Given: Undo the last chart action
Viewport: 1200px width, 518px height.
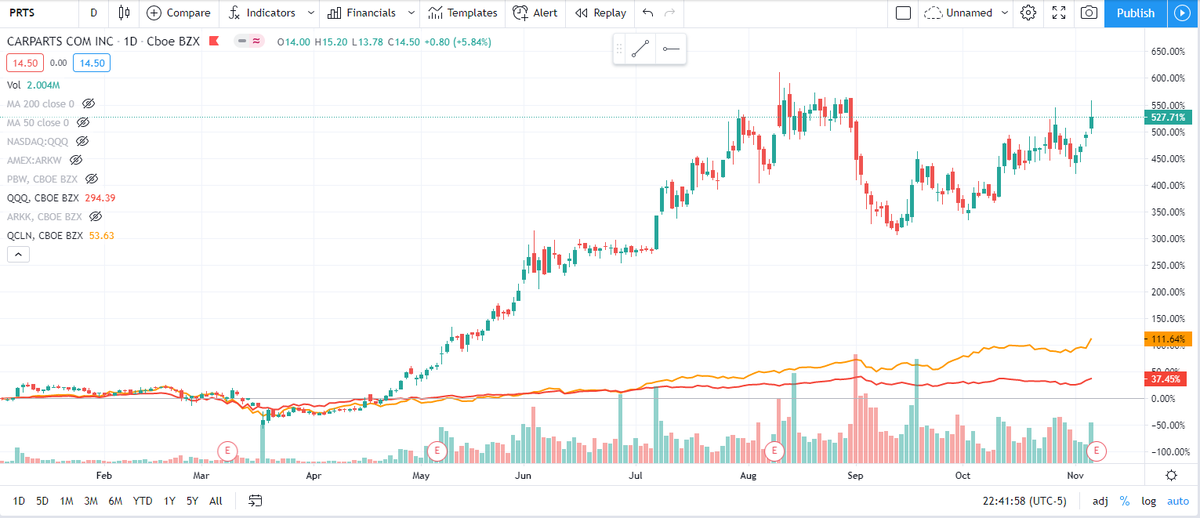Looking at the screenshot, I should pyautogui.click(x=648, y=13).
